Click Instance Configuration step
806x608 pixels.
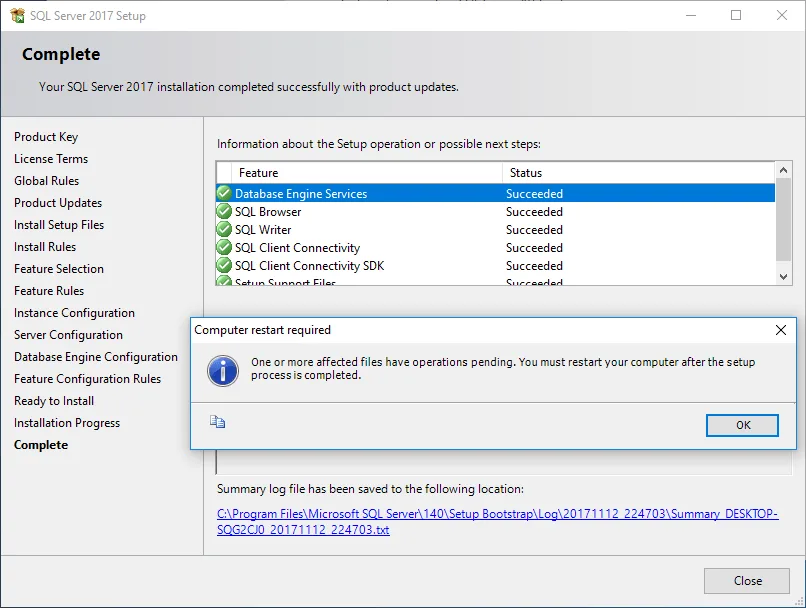point(74,313)
